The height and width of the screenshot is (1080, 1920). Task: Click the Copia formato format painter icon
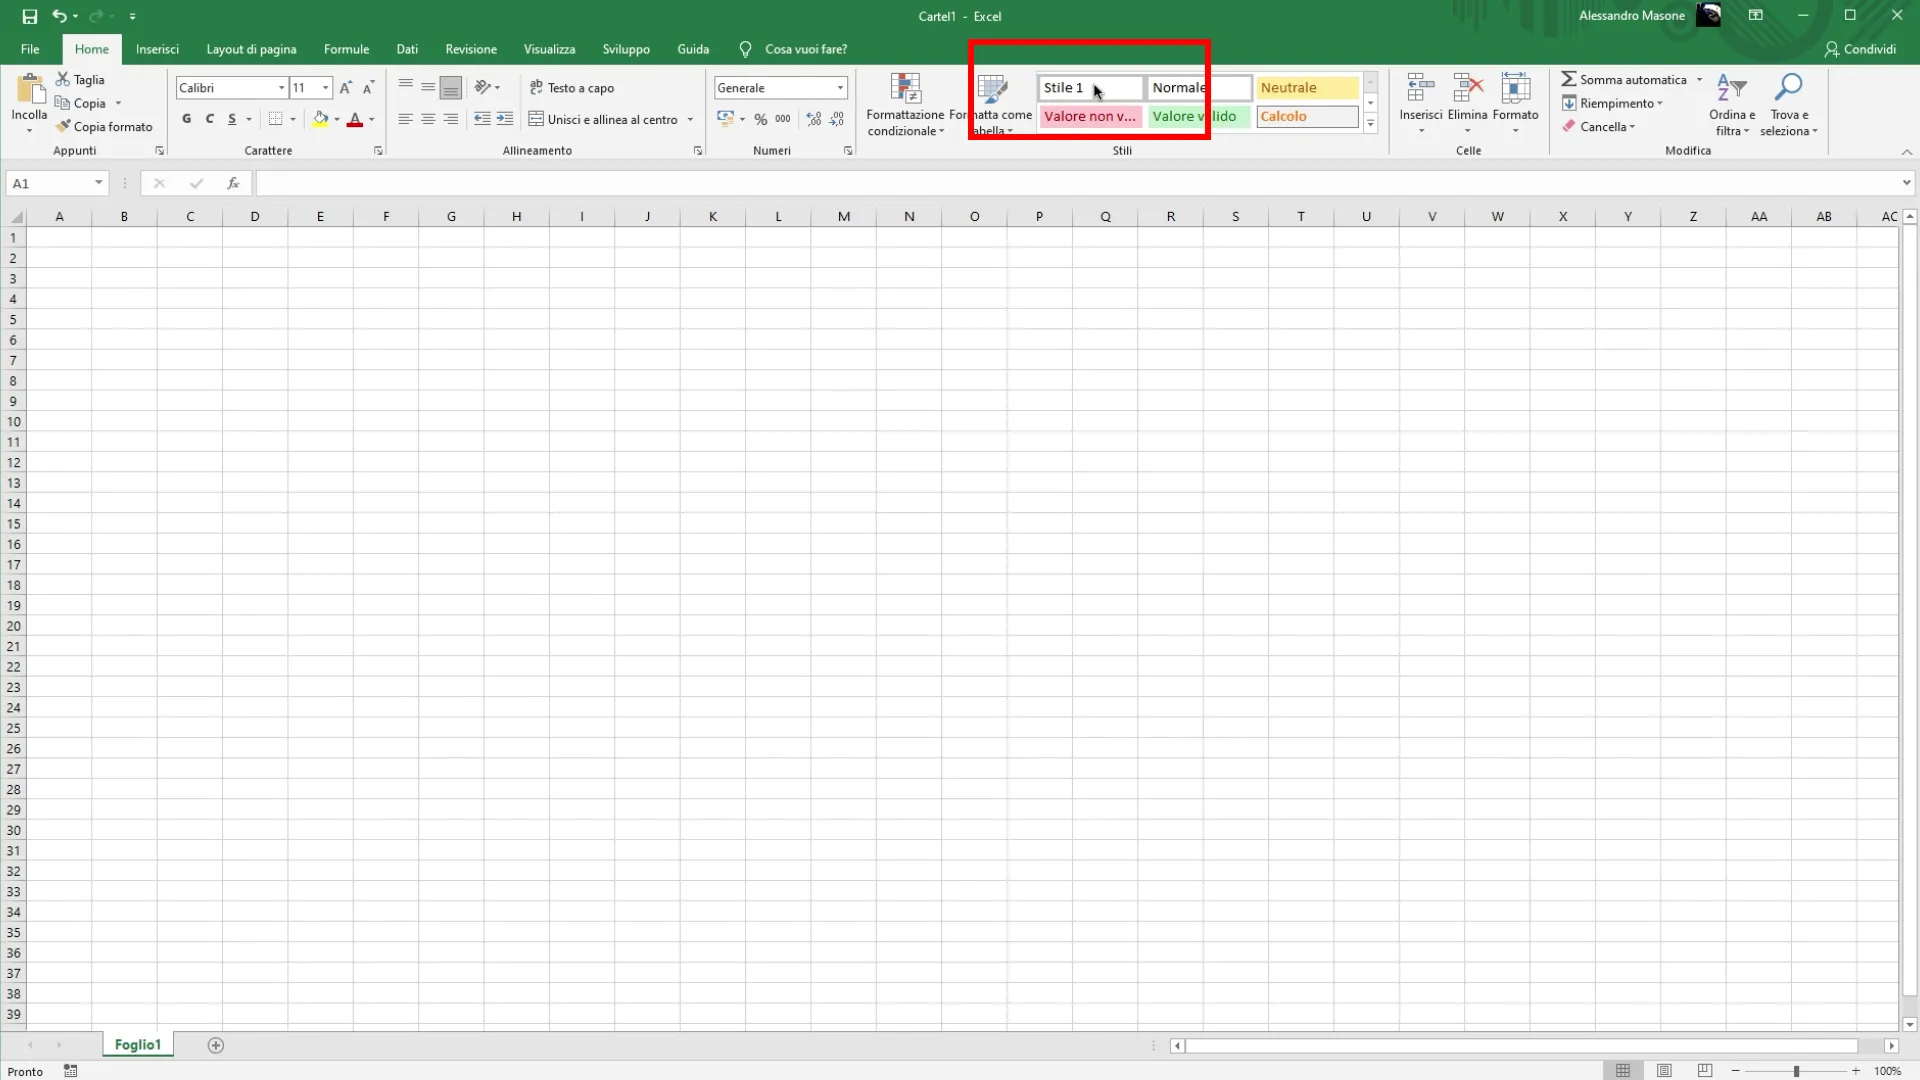(x=63, y=127)
